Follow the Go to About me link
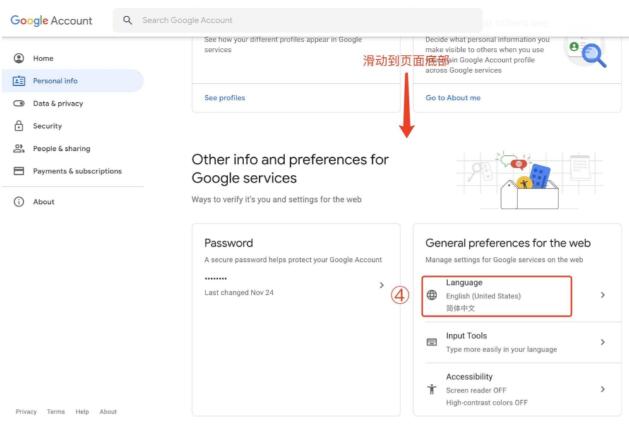This screenshot has height=424, width=629. 453,98
